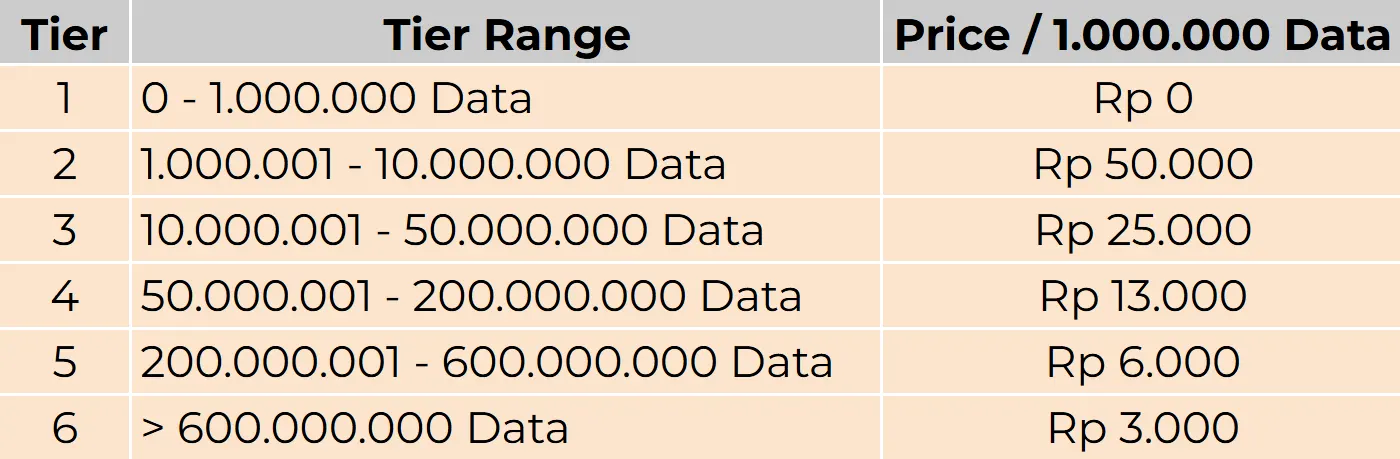
Task: Select the "Rp 25.000" price cell
Action: tap(1143, 230)
